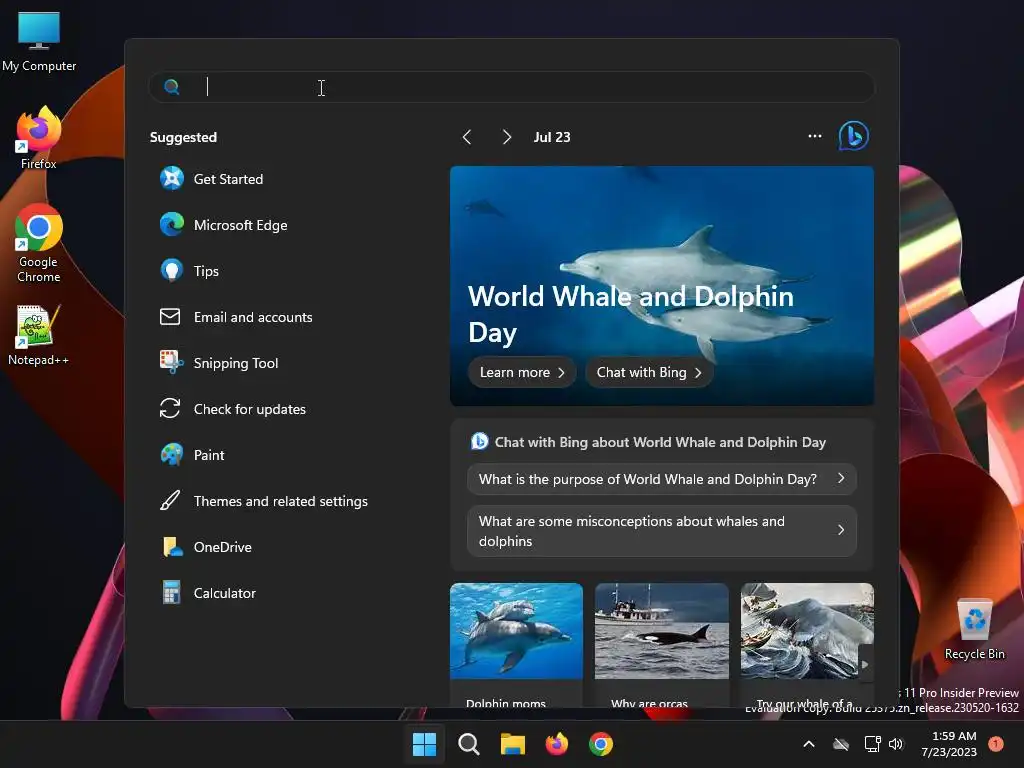The image size is (1024, 768).
Task: Ask about misconceptions about whales and dolphins
Action: coord(662,531)
